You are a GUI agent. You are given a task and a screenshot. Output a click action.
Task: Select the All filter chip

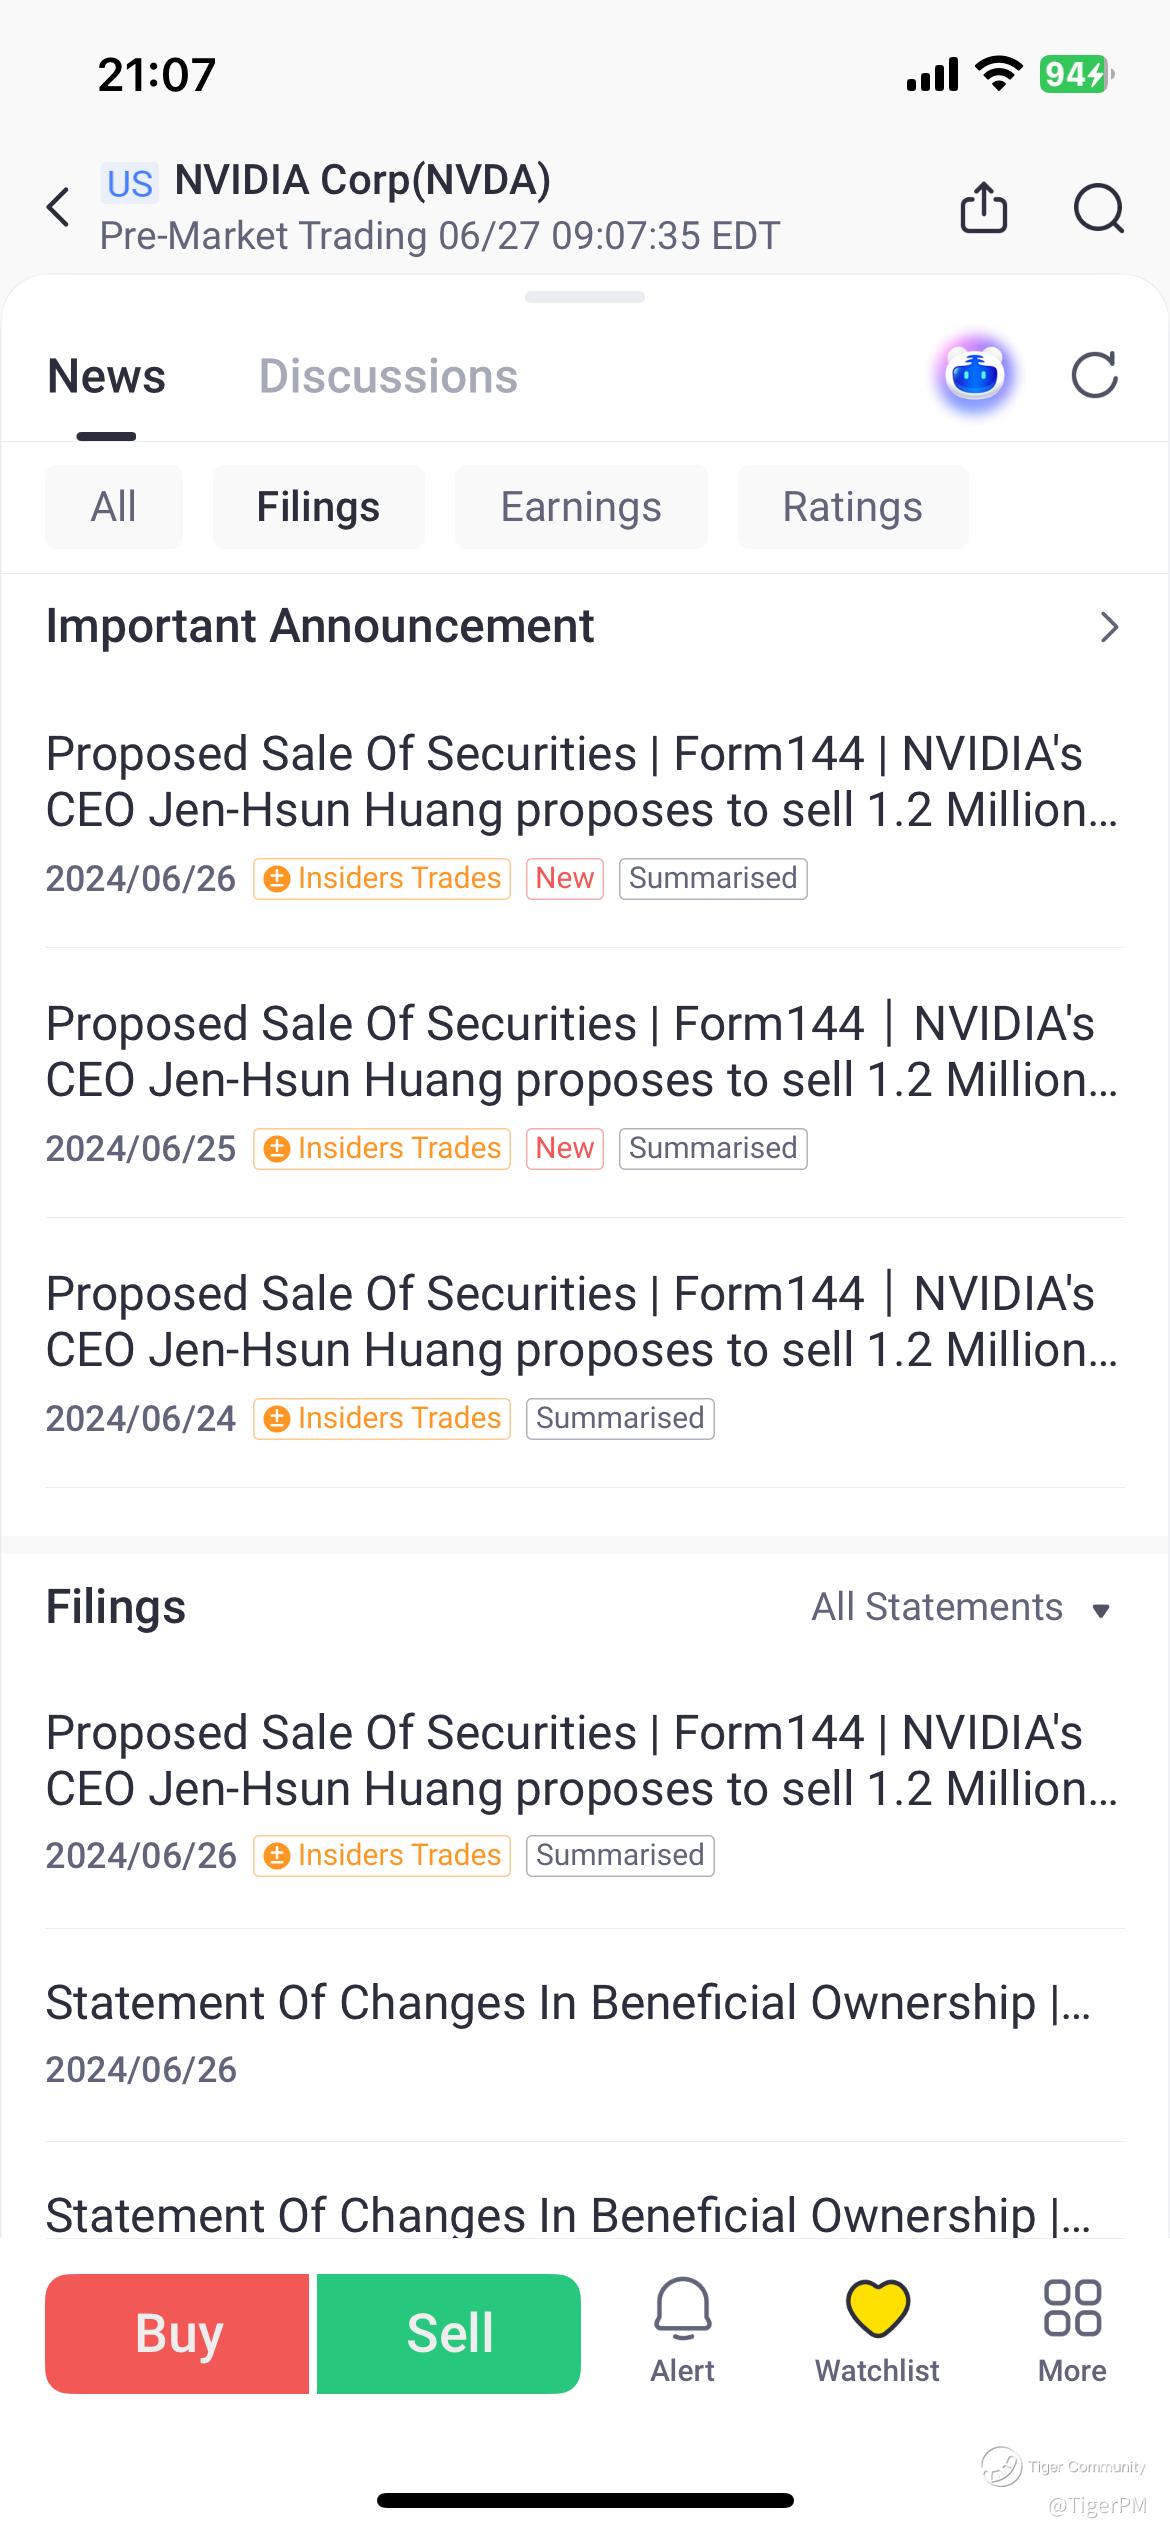(114, 507)
